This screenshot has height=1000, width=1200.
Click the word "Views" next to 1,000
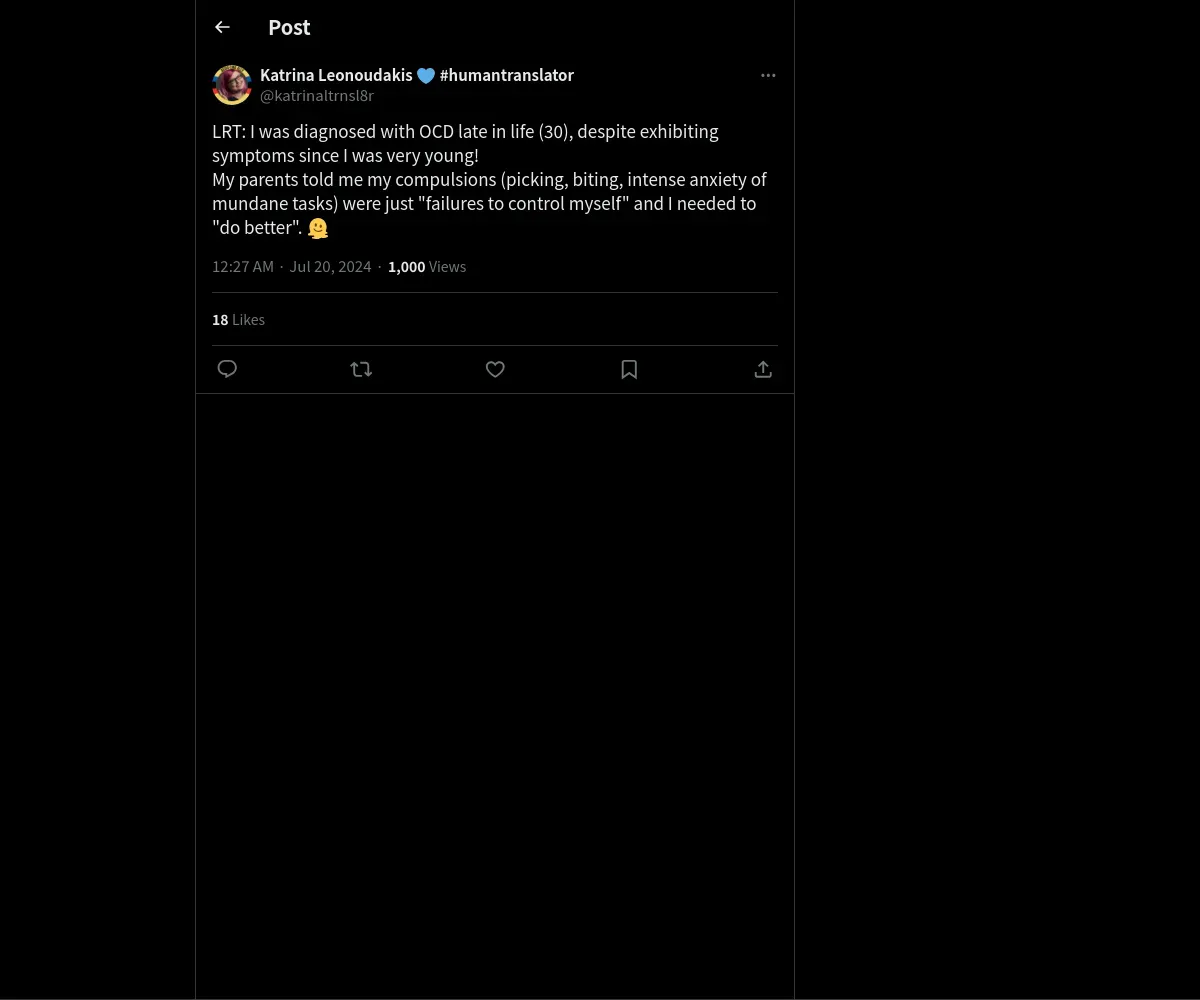tap(447, 266)
